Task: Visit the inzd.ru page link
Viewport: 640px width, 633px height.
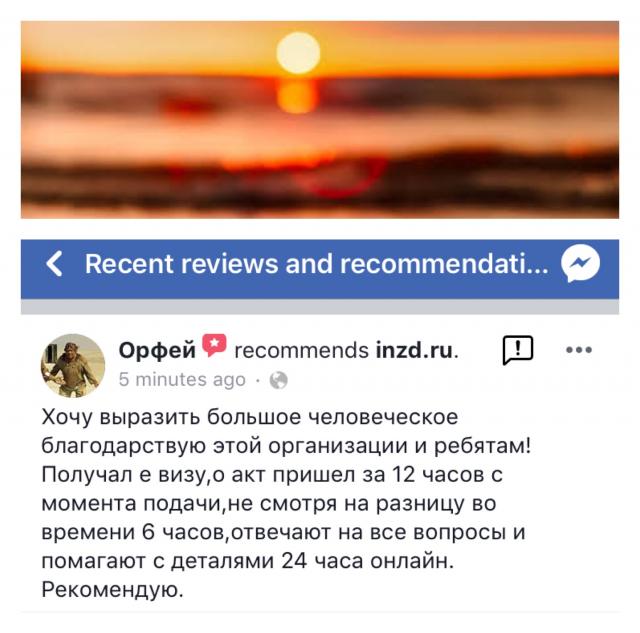Action: point(414,351)
